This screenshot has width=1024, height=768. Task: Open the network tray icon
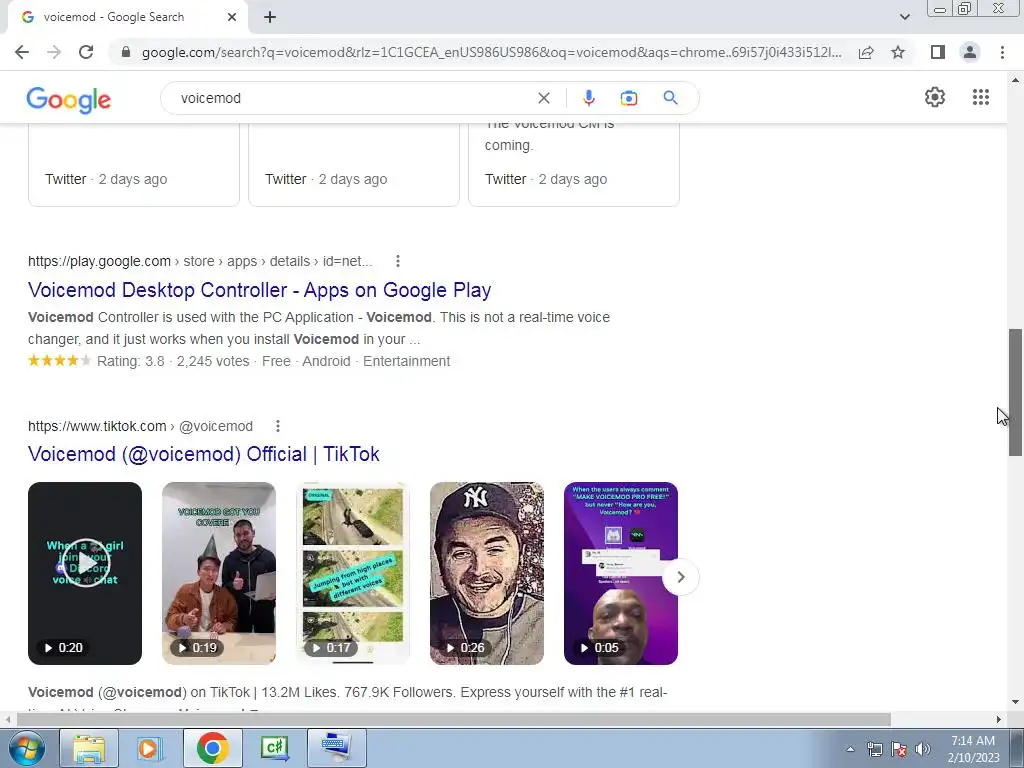(874, 749)
